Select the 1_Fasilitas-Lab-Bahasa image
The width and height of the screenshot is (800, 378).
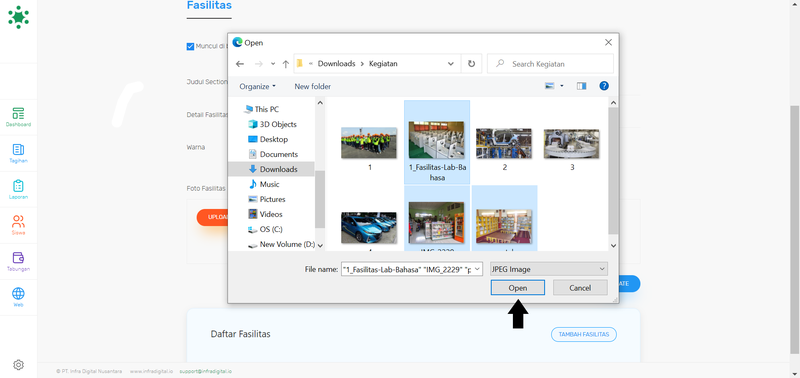click(x=437, y=142)
